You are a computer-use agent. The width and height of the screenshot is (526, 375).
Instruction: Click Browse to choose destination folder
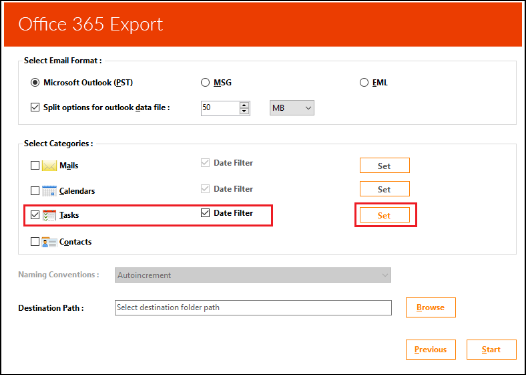pos(431,307)
